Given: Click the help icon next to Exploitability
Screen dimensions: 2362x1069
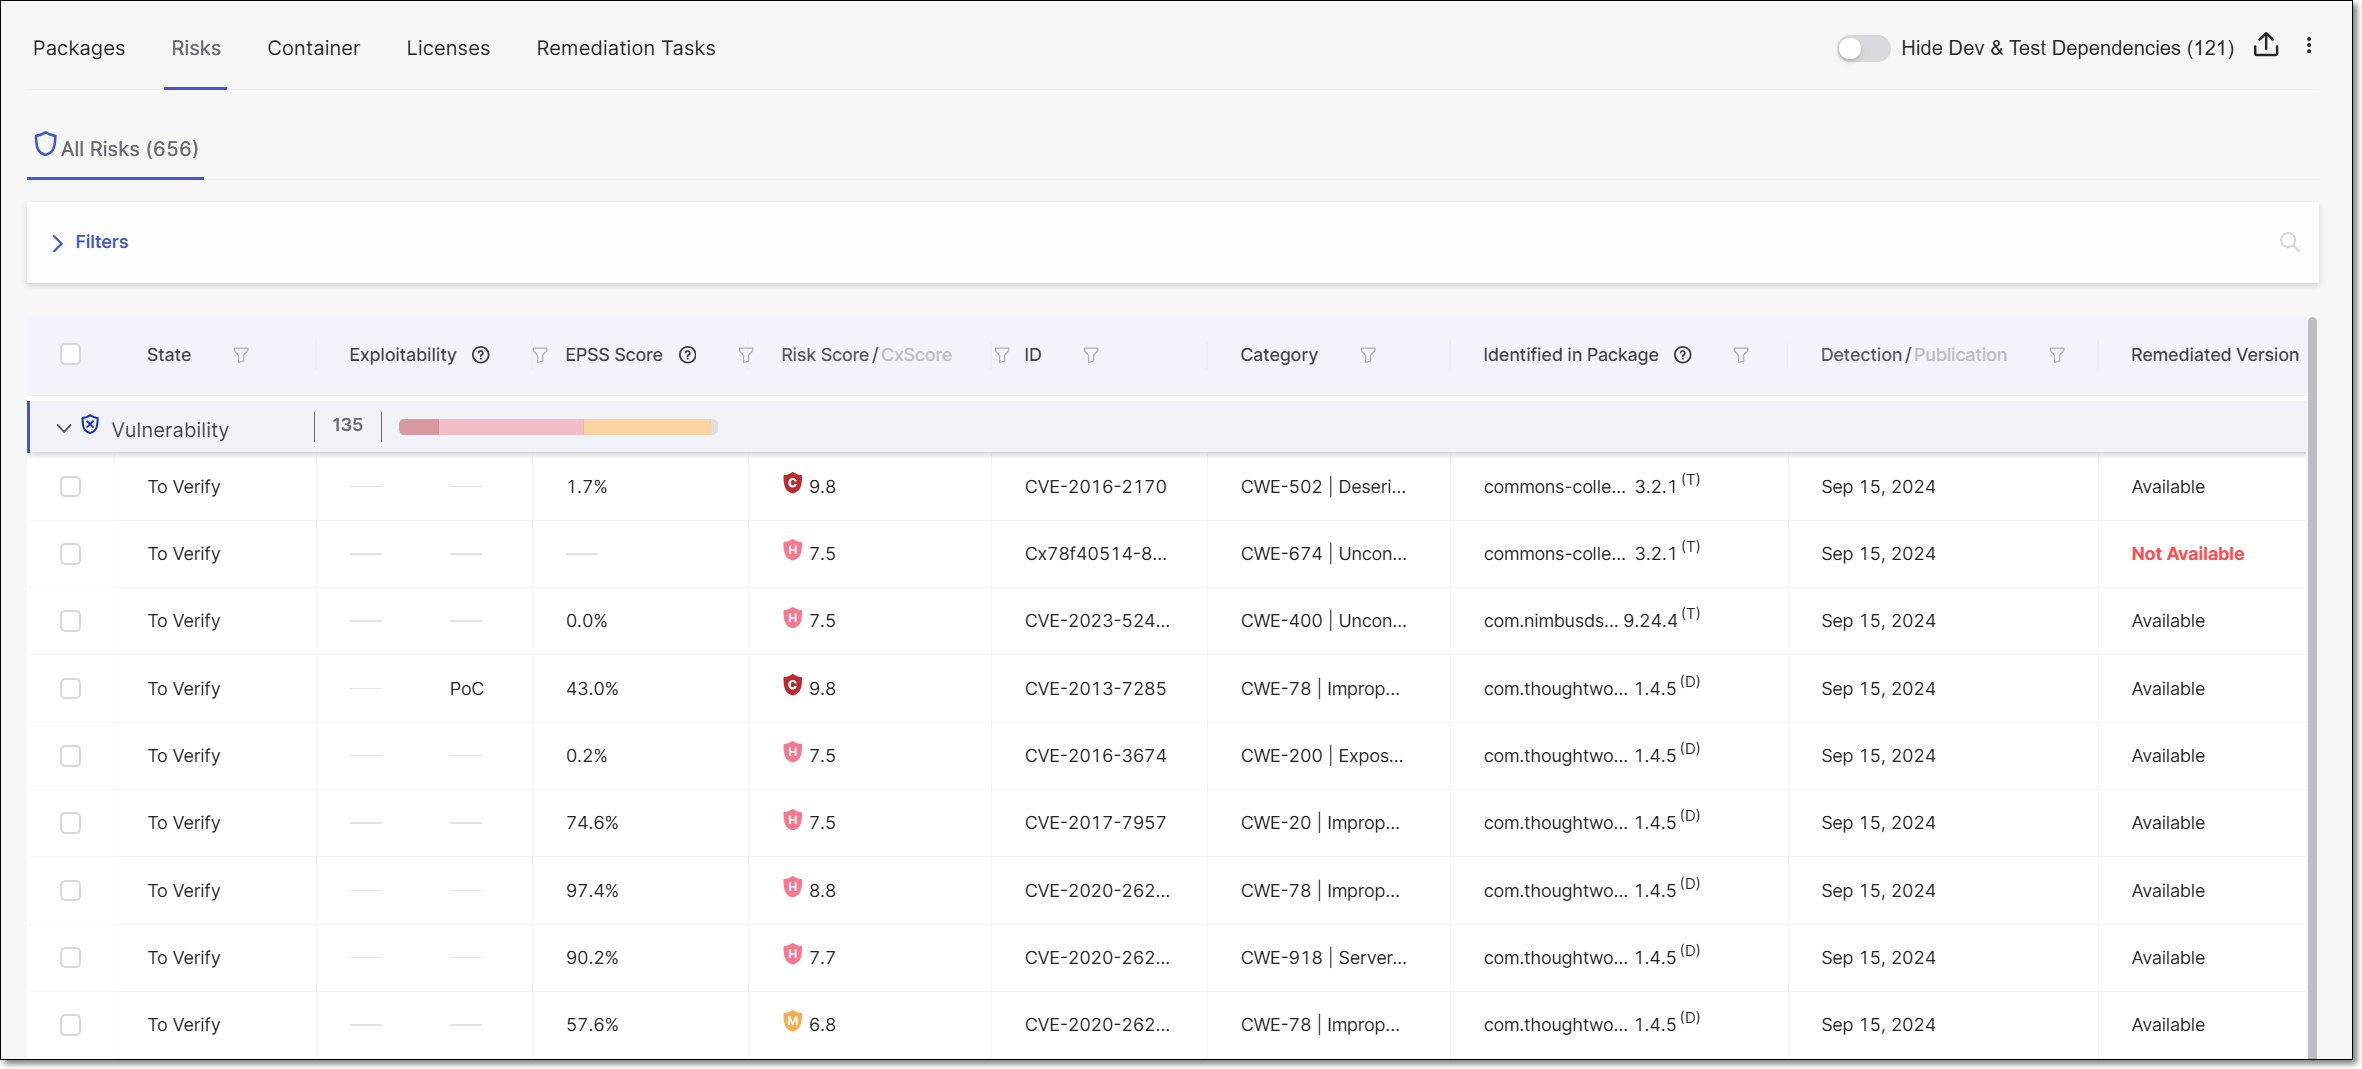Looking at the screenshot, I should 481,355.
